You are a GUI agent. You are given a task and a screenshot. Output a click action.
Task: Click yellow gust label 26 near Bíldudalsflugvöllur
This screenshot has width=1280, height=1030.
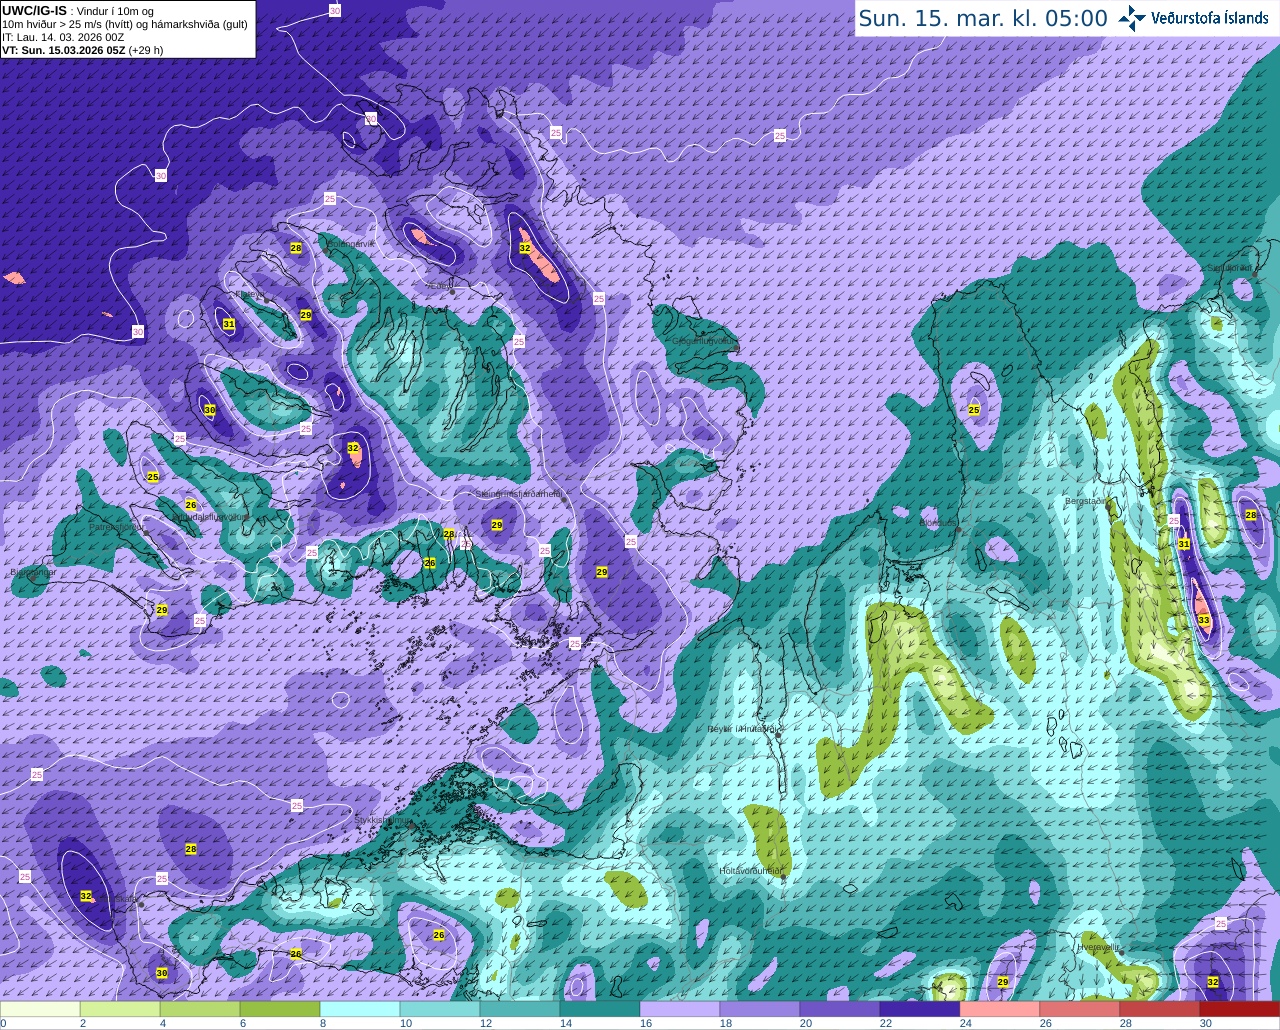(x=191, y=504)
